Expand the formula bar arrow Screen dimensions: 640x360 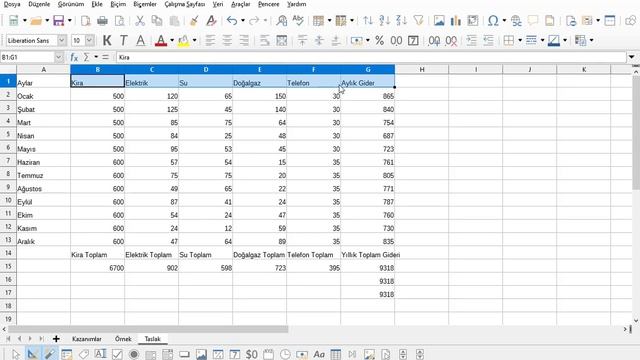[631, 57]
